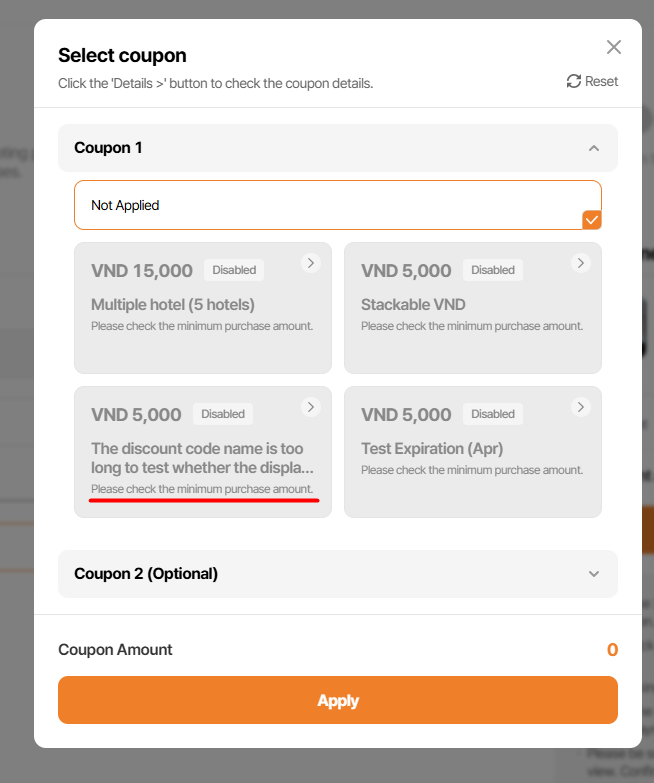Collapse the Coupon 1 section chevron
Screen dimensions: 654x783
coord(594,148)
